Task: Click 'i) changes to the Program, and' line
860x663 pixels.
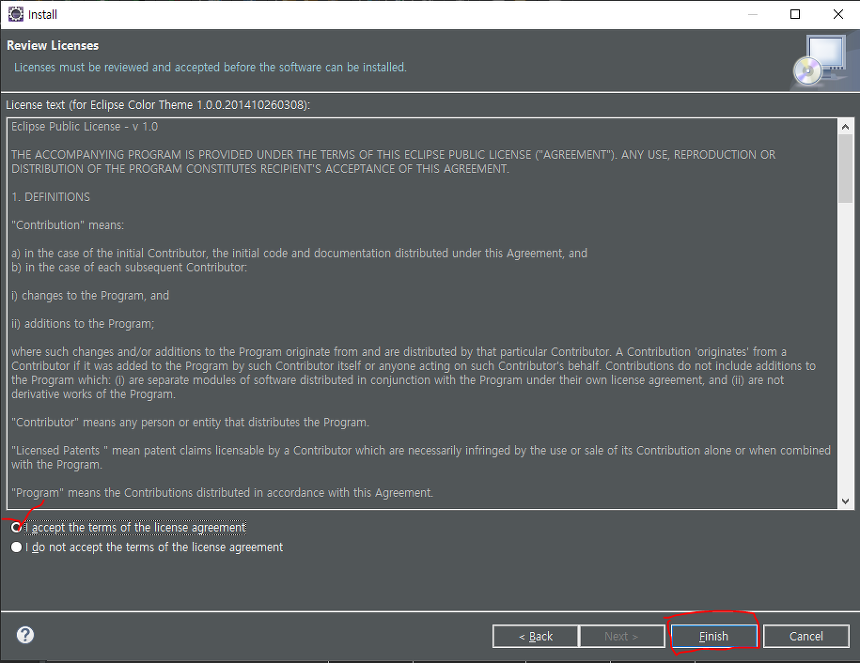Action: (90, 296)
